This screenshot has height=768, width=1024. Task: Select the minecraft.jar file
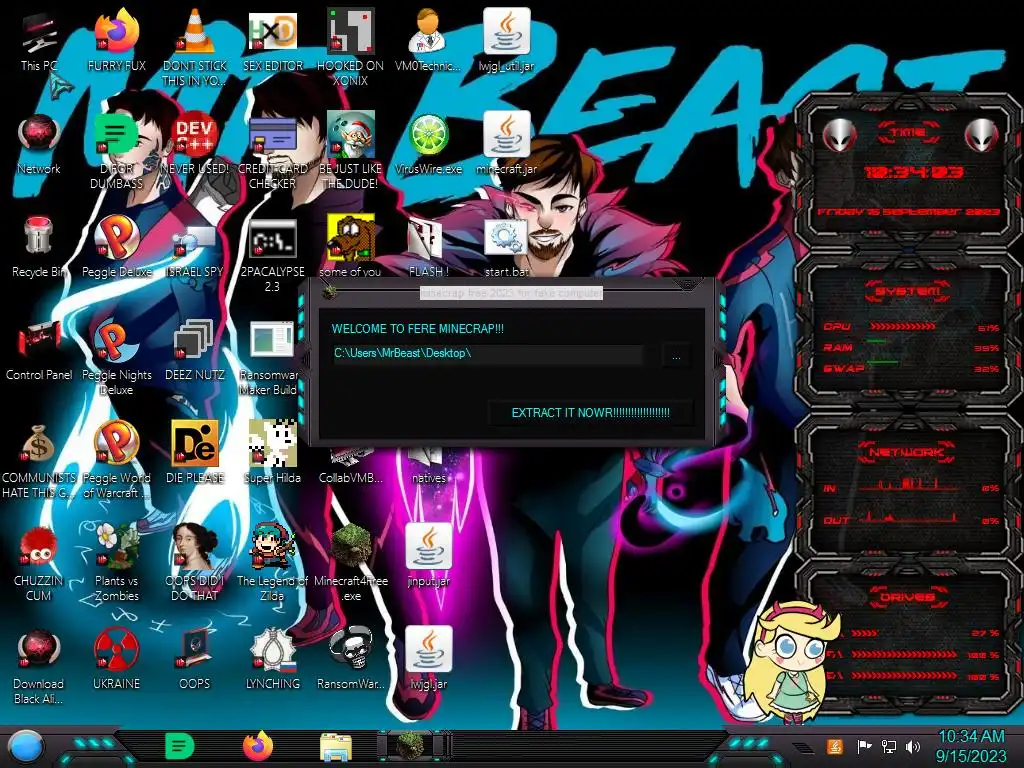(x=506, y=144)
